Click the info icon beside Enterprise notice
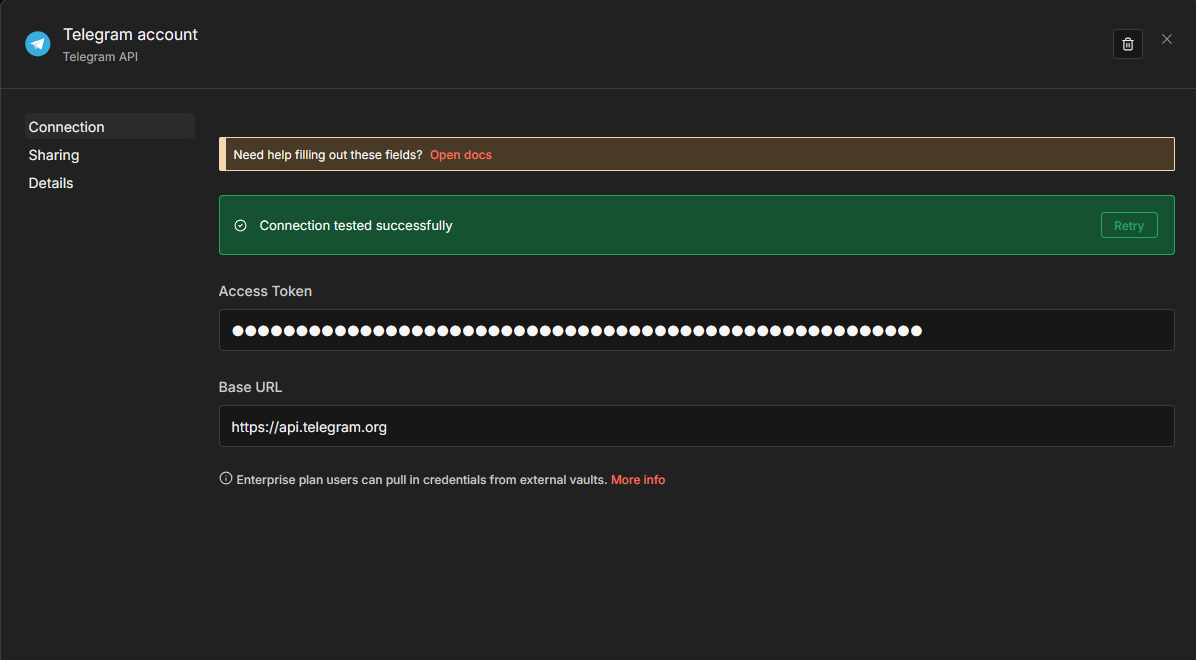The image size is (1196, 660). [225, 479]
